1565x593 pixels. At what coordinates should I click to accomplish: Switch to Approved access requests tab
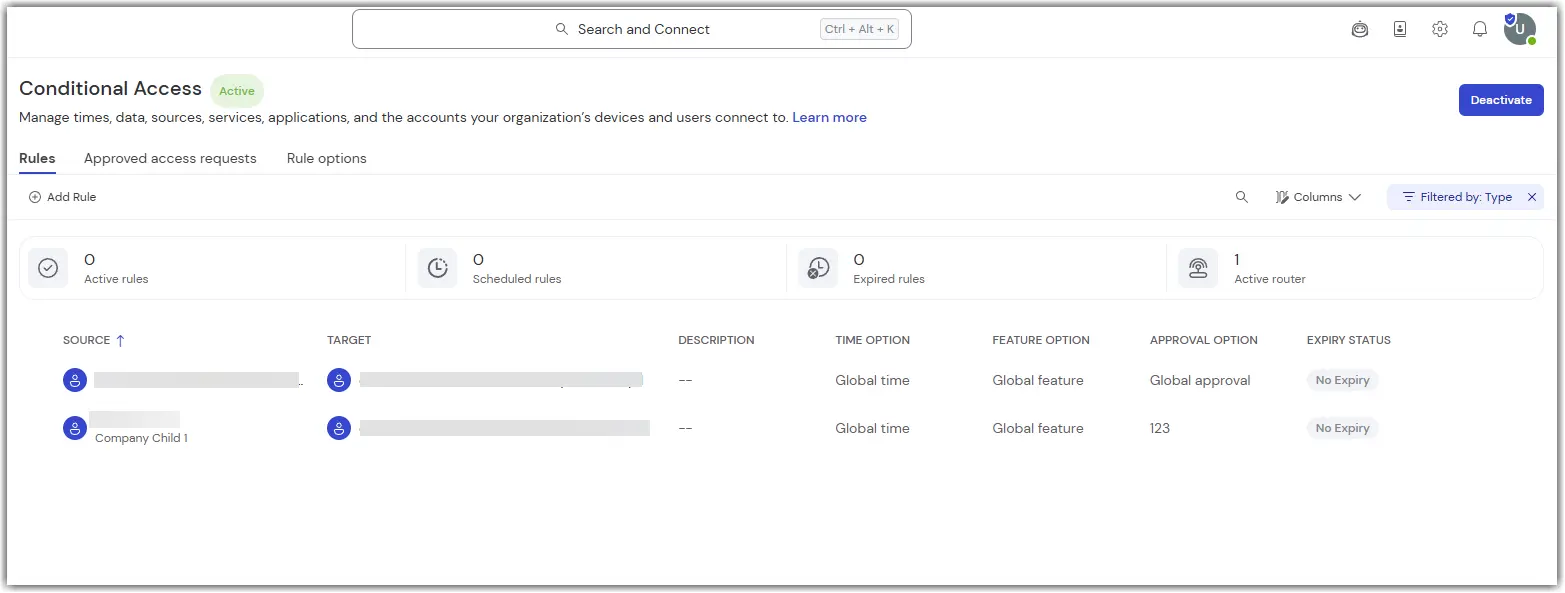coord(170,158)
